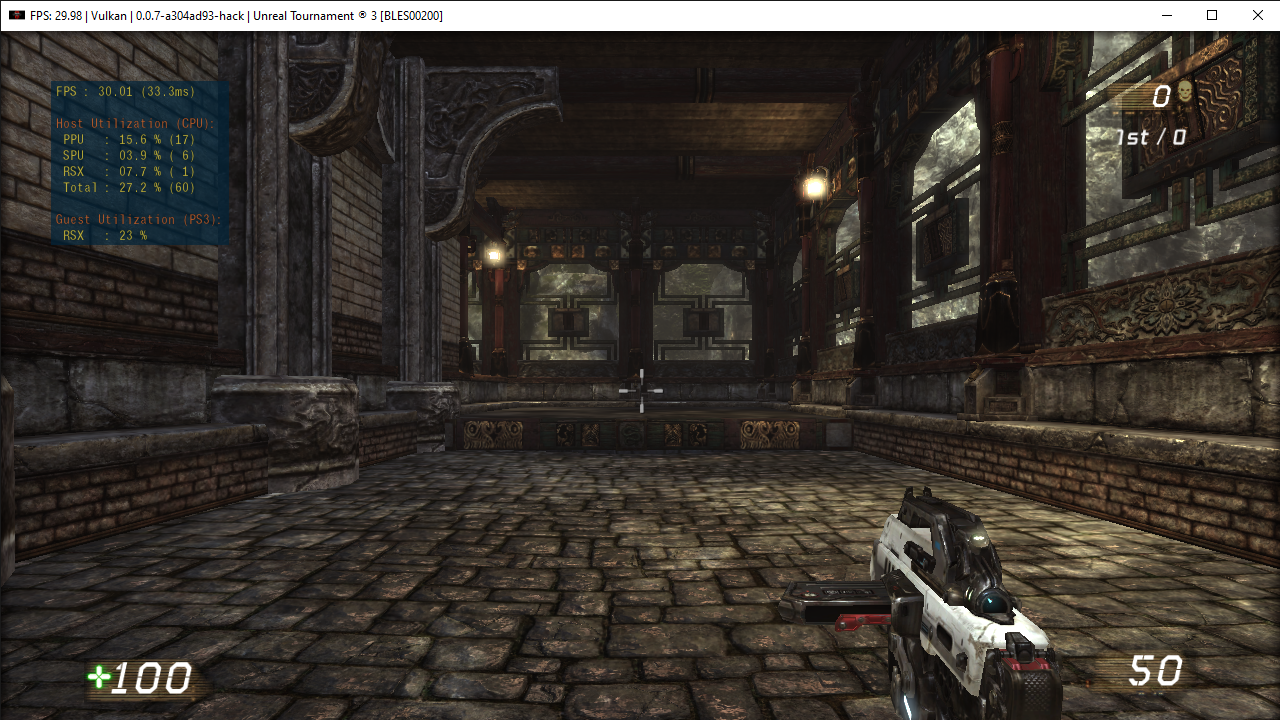Click the center crosshair reticle
This screenshot has height=720, width=1280.
[x=640, y=390]
